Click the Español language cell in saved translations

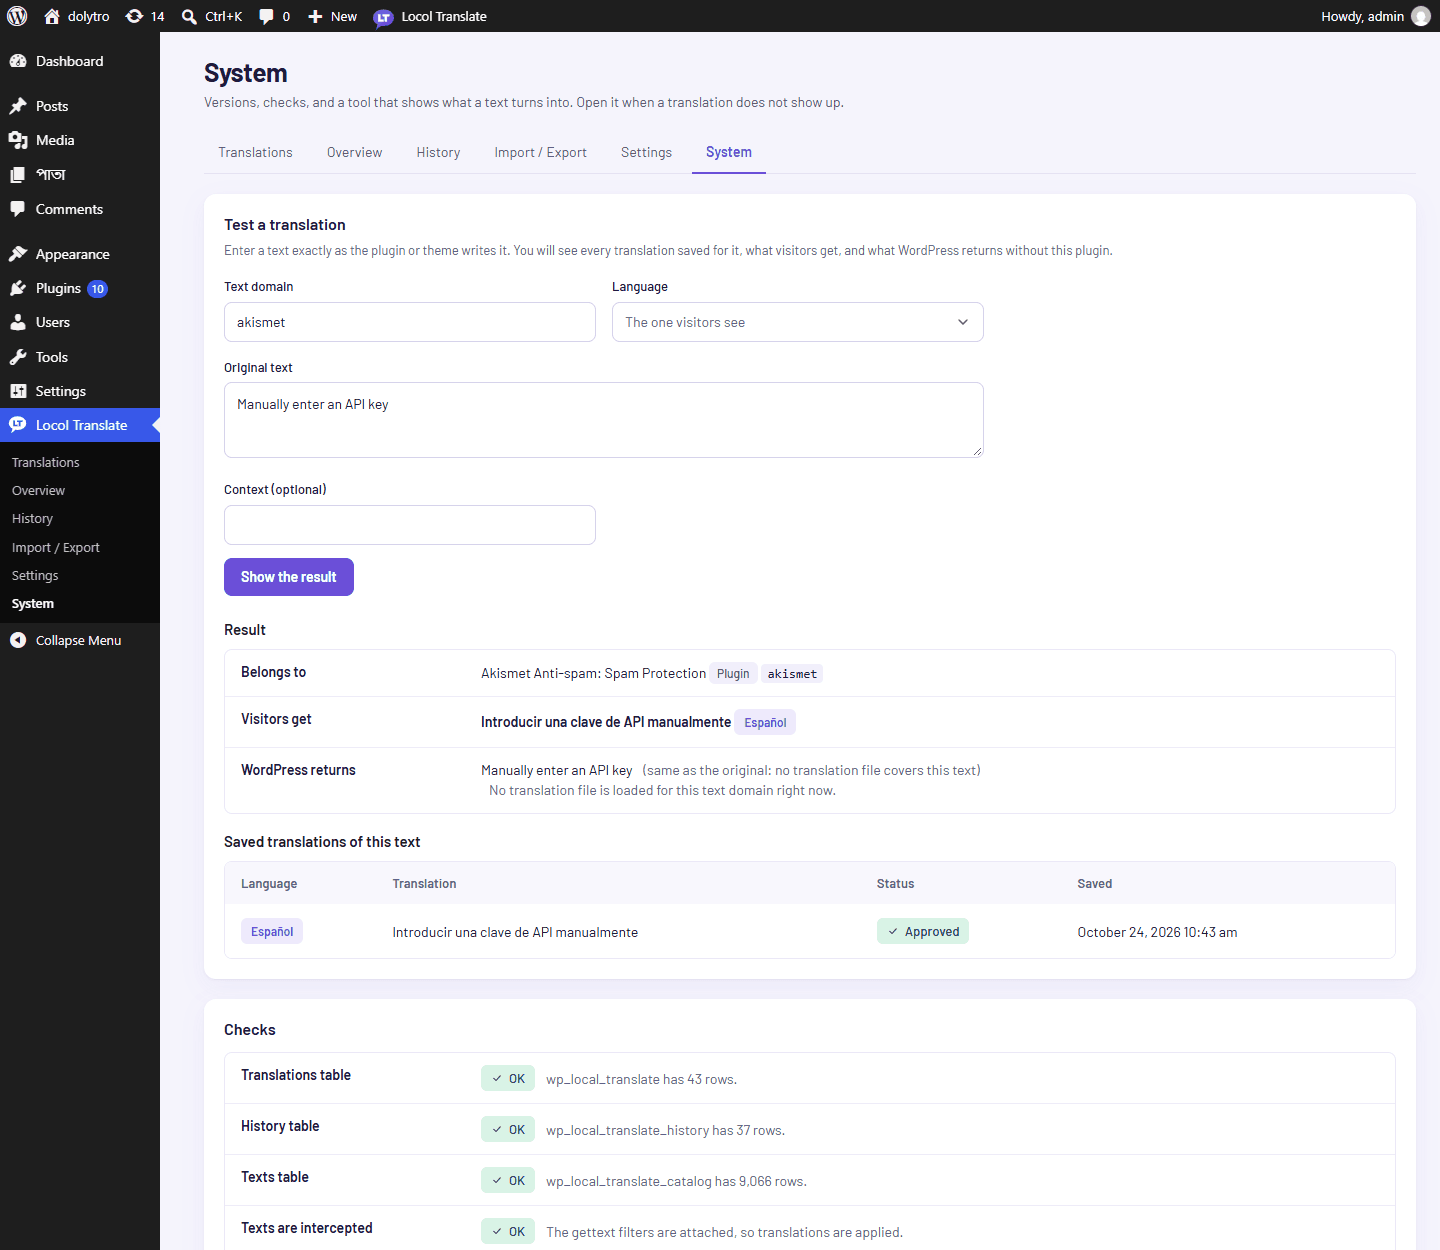[x=272, y=931]
